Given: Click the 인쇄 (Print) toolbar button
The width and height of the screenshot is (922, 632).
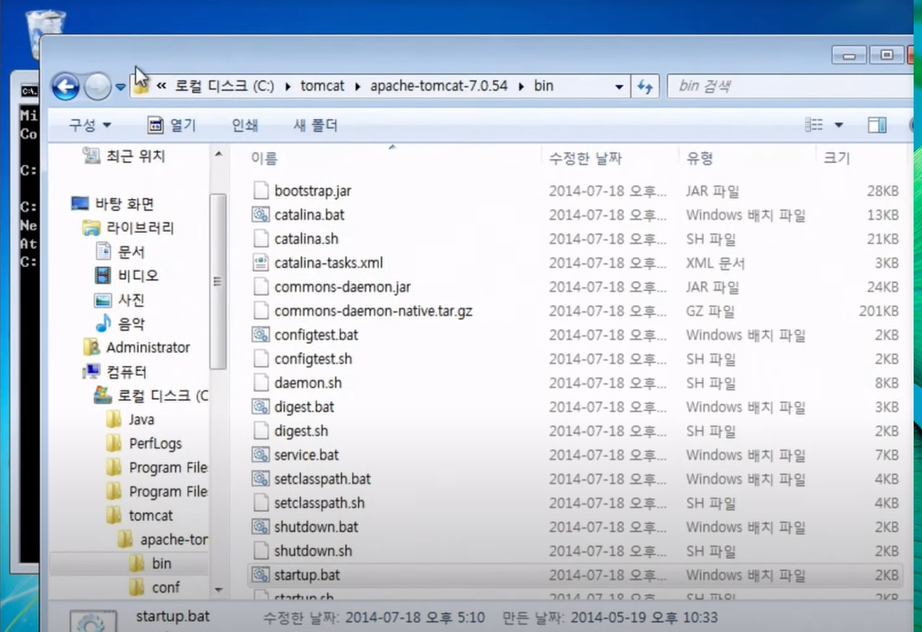Looking at the screenshot, I should [245, 125].
